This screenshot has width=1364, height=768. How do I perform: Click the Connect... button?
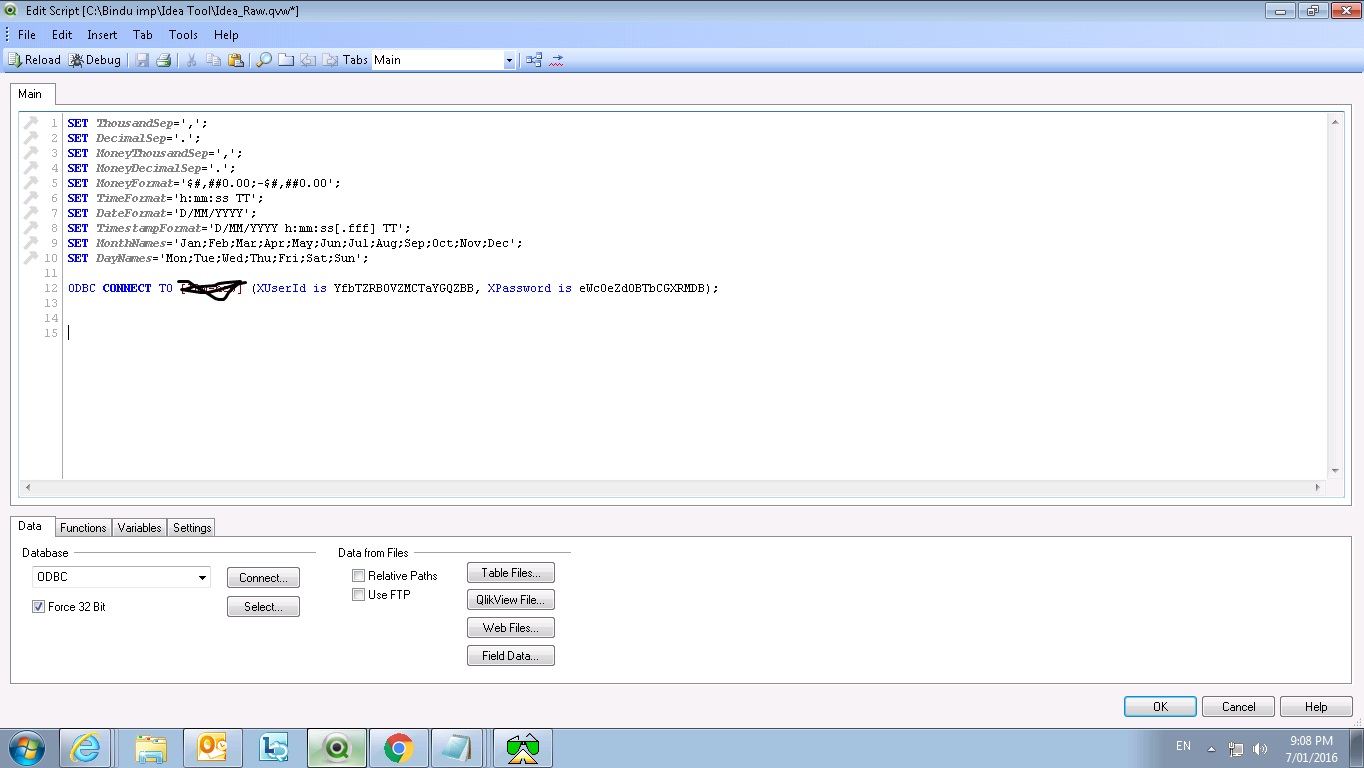263,578
